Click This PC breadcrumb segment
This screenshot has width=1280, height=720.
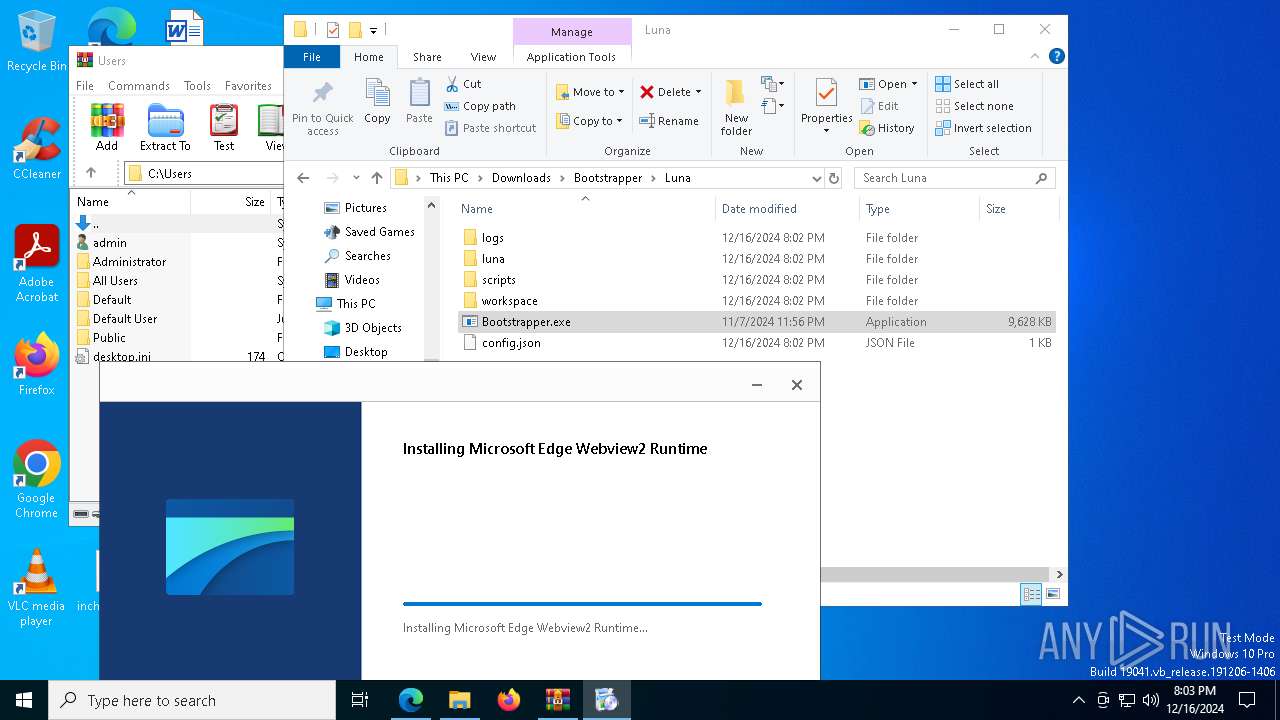point(449,178)
